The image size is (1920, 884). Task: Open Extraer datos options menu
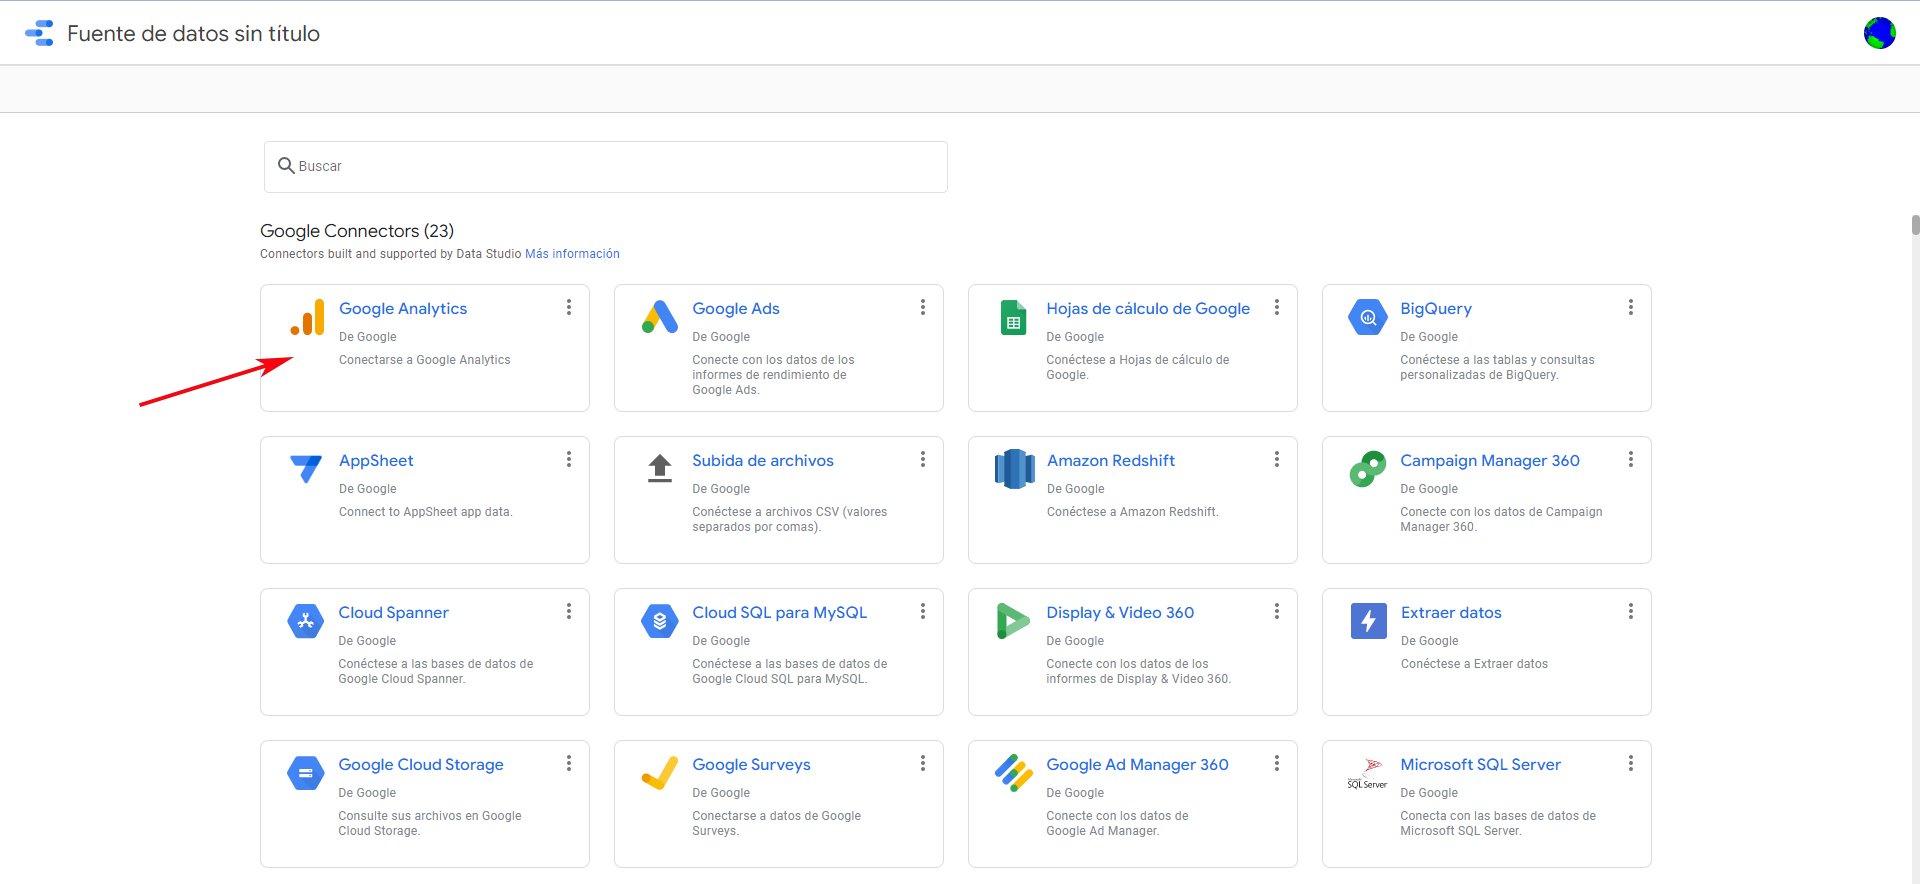click(x=1631, y=611)
